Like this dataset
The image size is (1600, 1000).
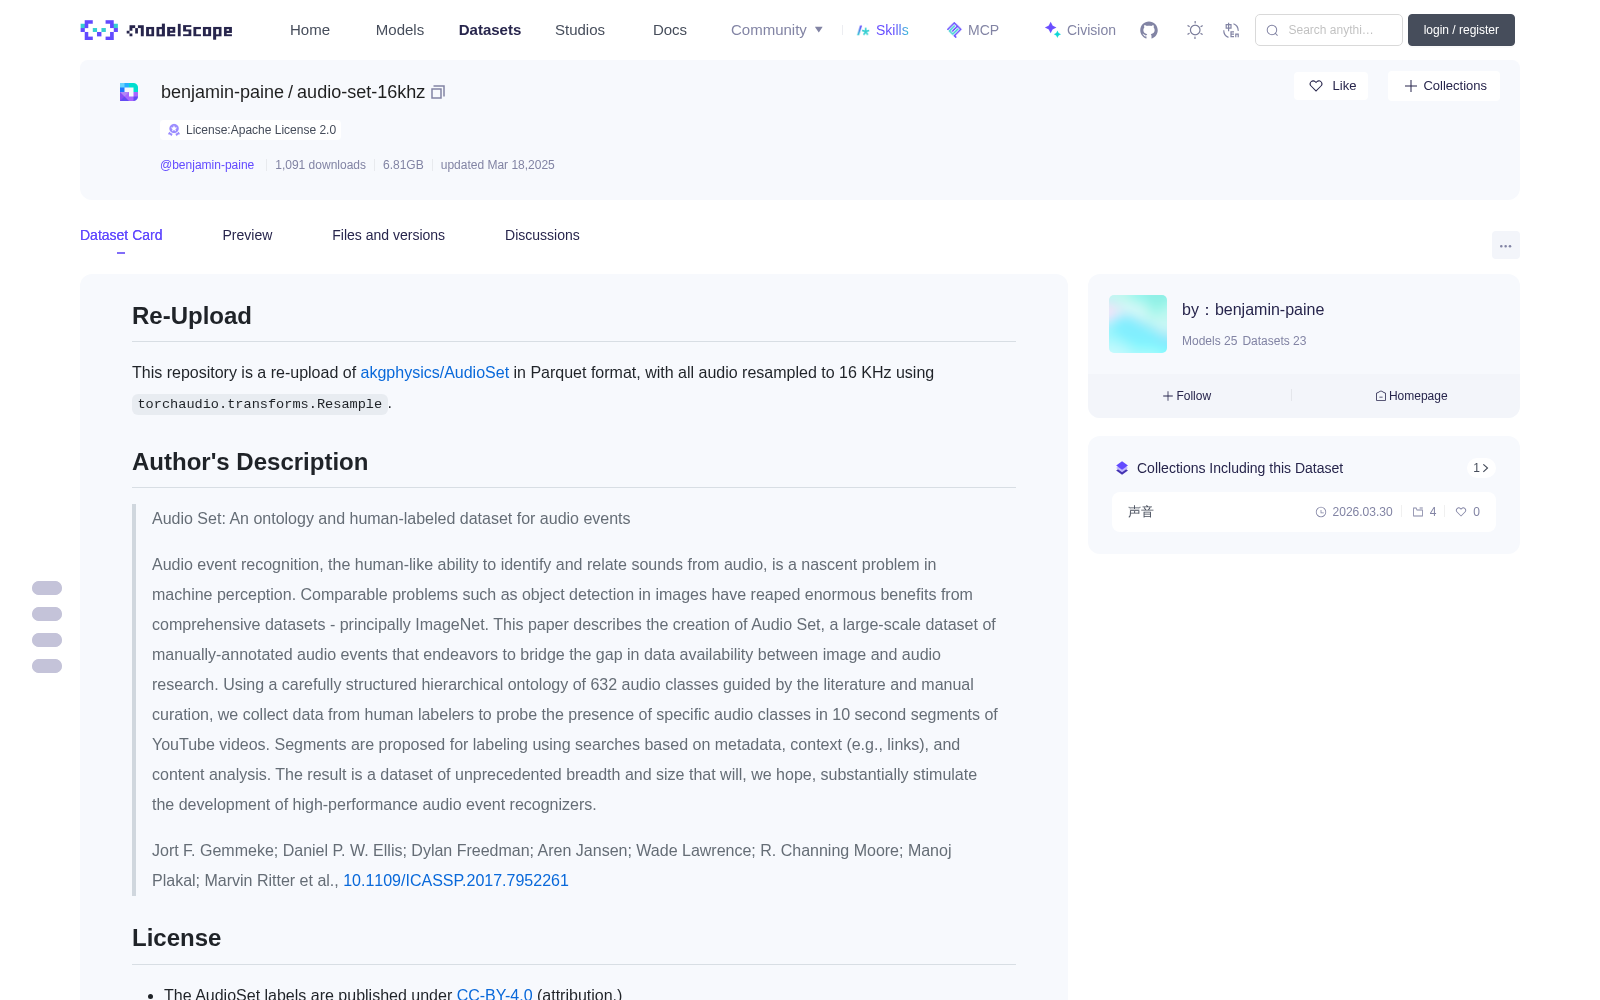pyautogui.click(x=1332, y=86)
